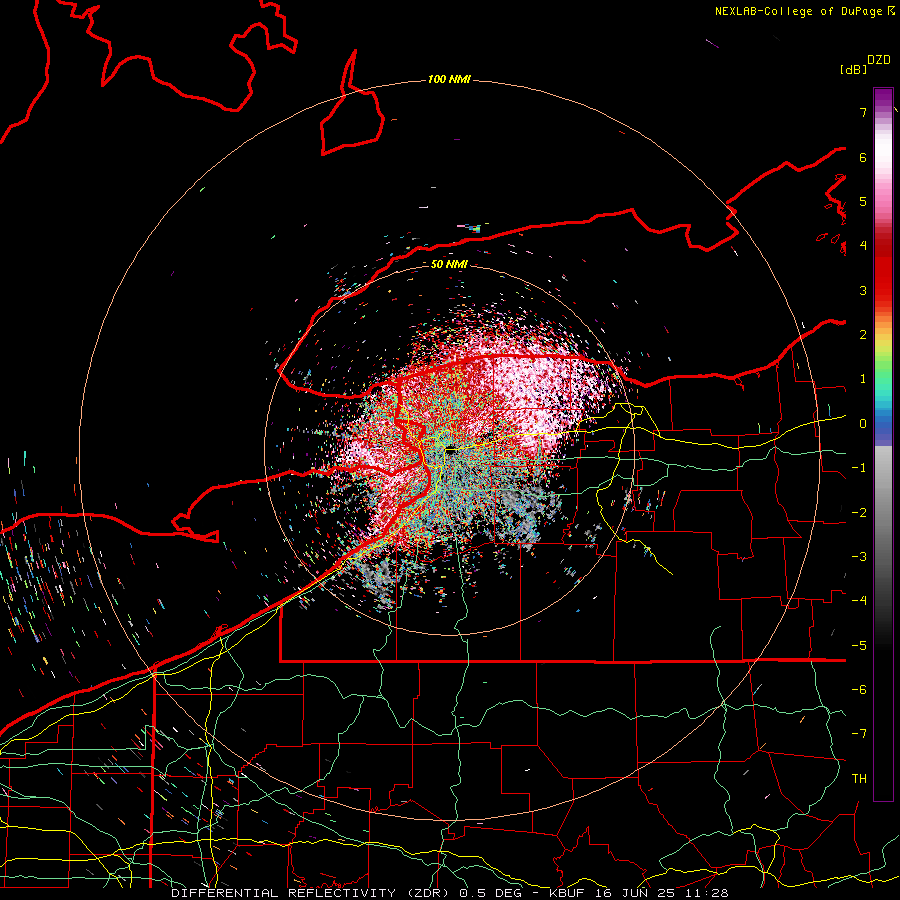
Task: Click the -4 value on color scale
Action: coord(859,601)
